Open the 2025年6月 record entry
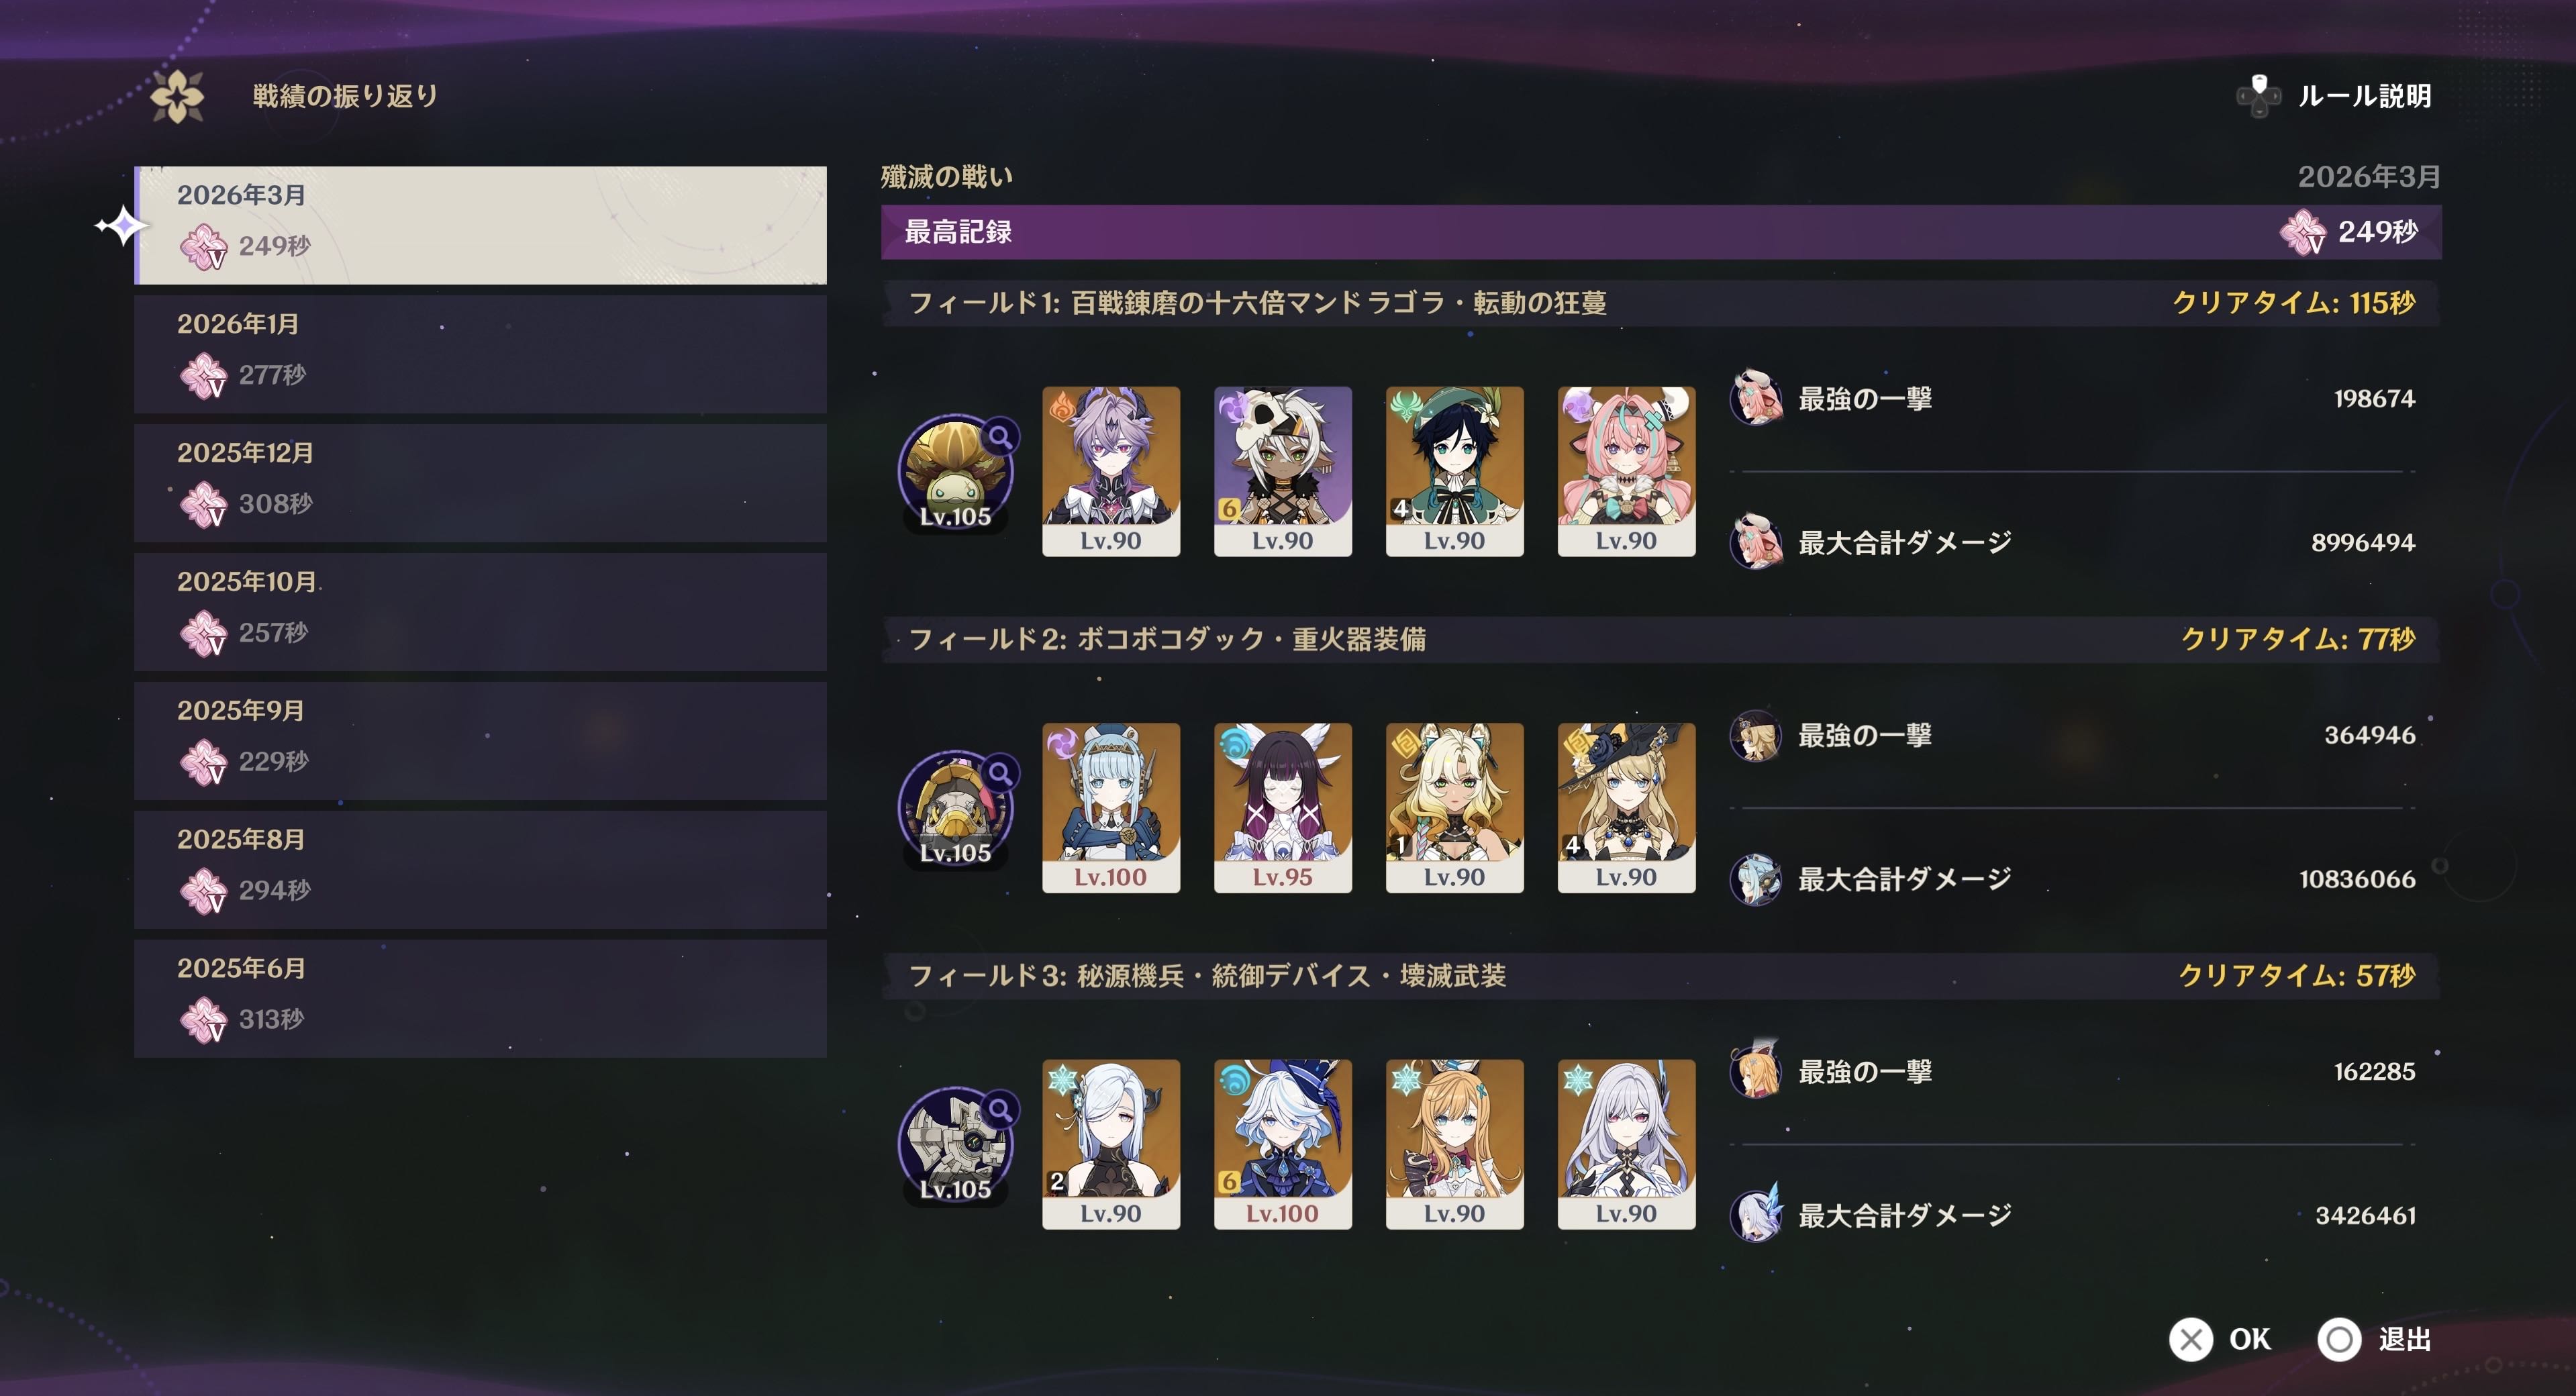Viewport: 2576px width, 1396px height. 480,998
